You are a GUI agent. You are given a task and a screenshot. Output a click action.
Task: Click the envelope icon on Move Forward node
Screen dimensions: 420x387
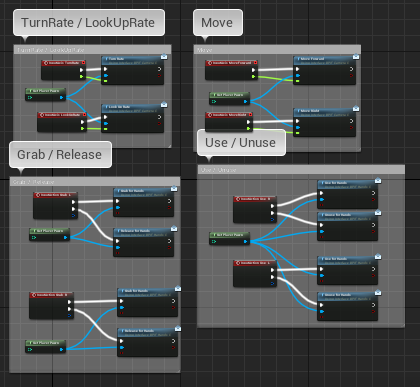(x=356, y=57)
